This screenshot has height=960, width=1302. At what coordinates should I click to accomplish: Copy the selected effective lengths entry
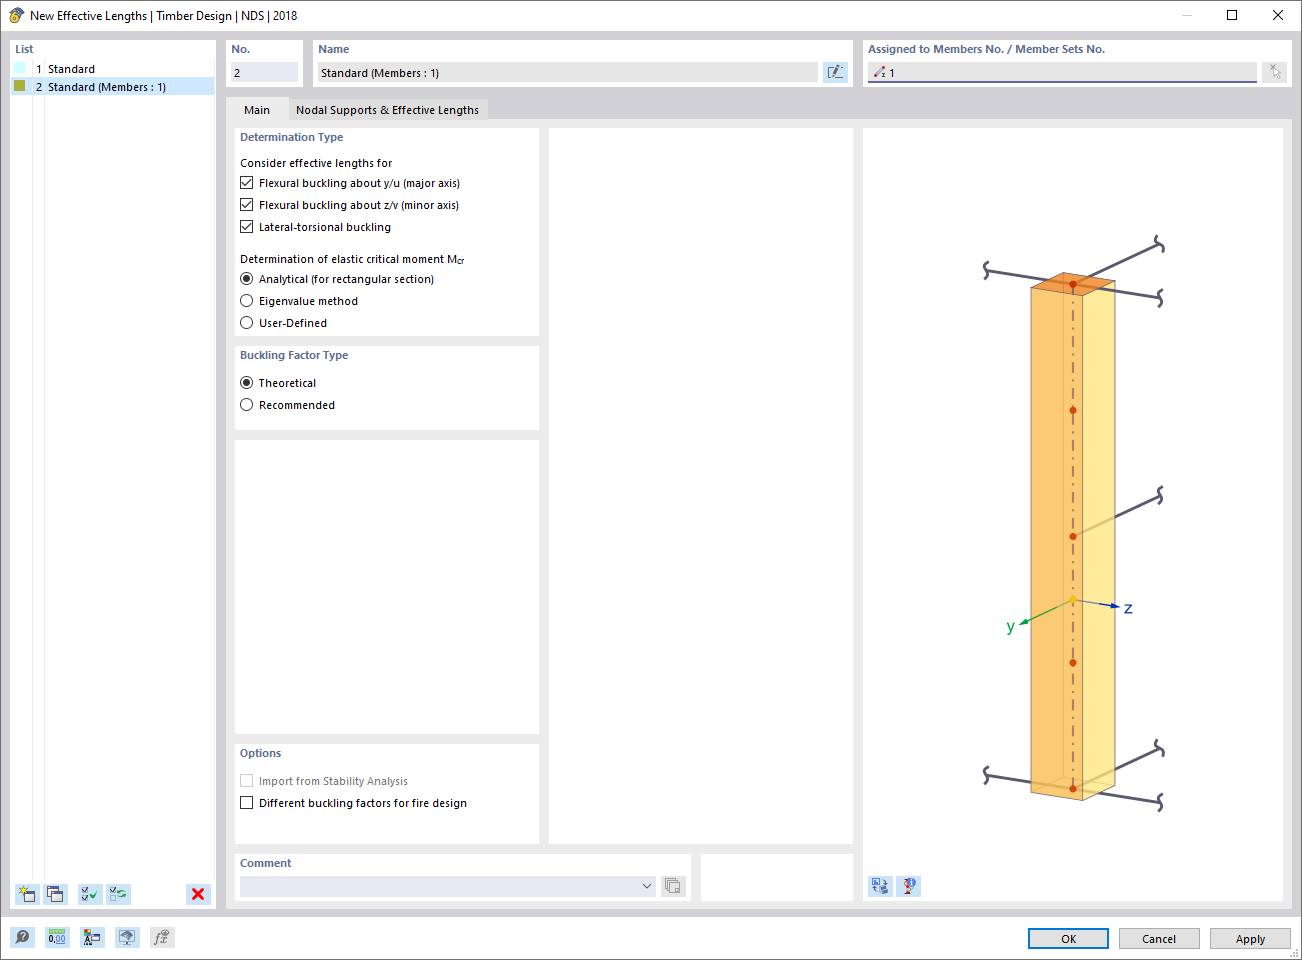(x=55, y=893)
